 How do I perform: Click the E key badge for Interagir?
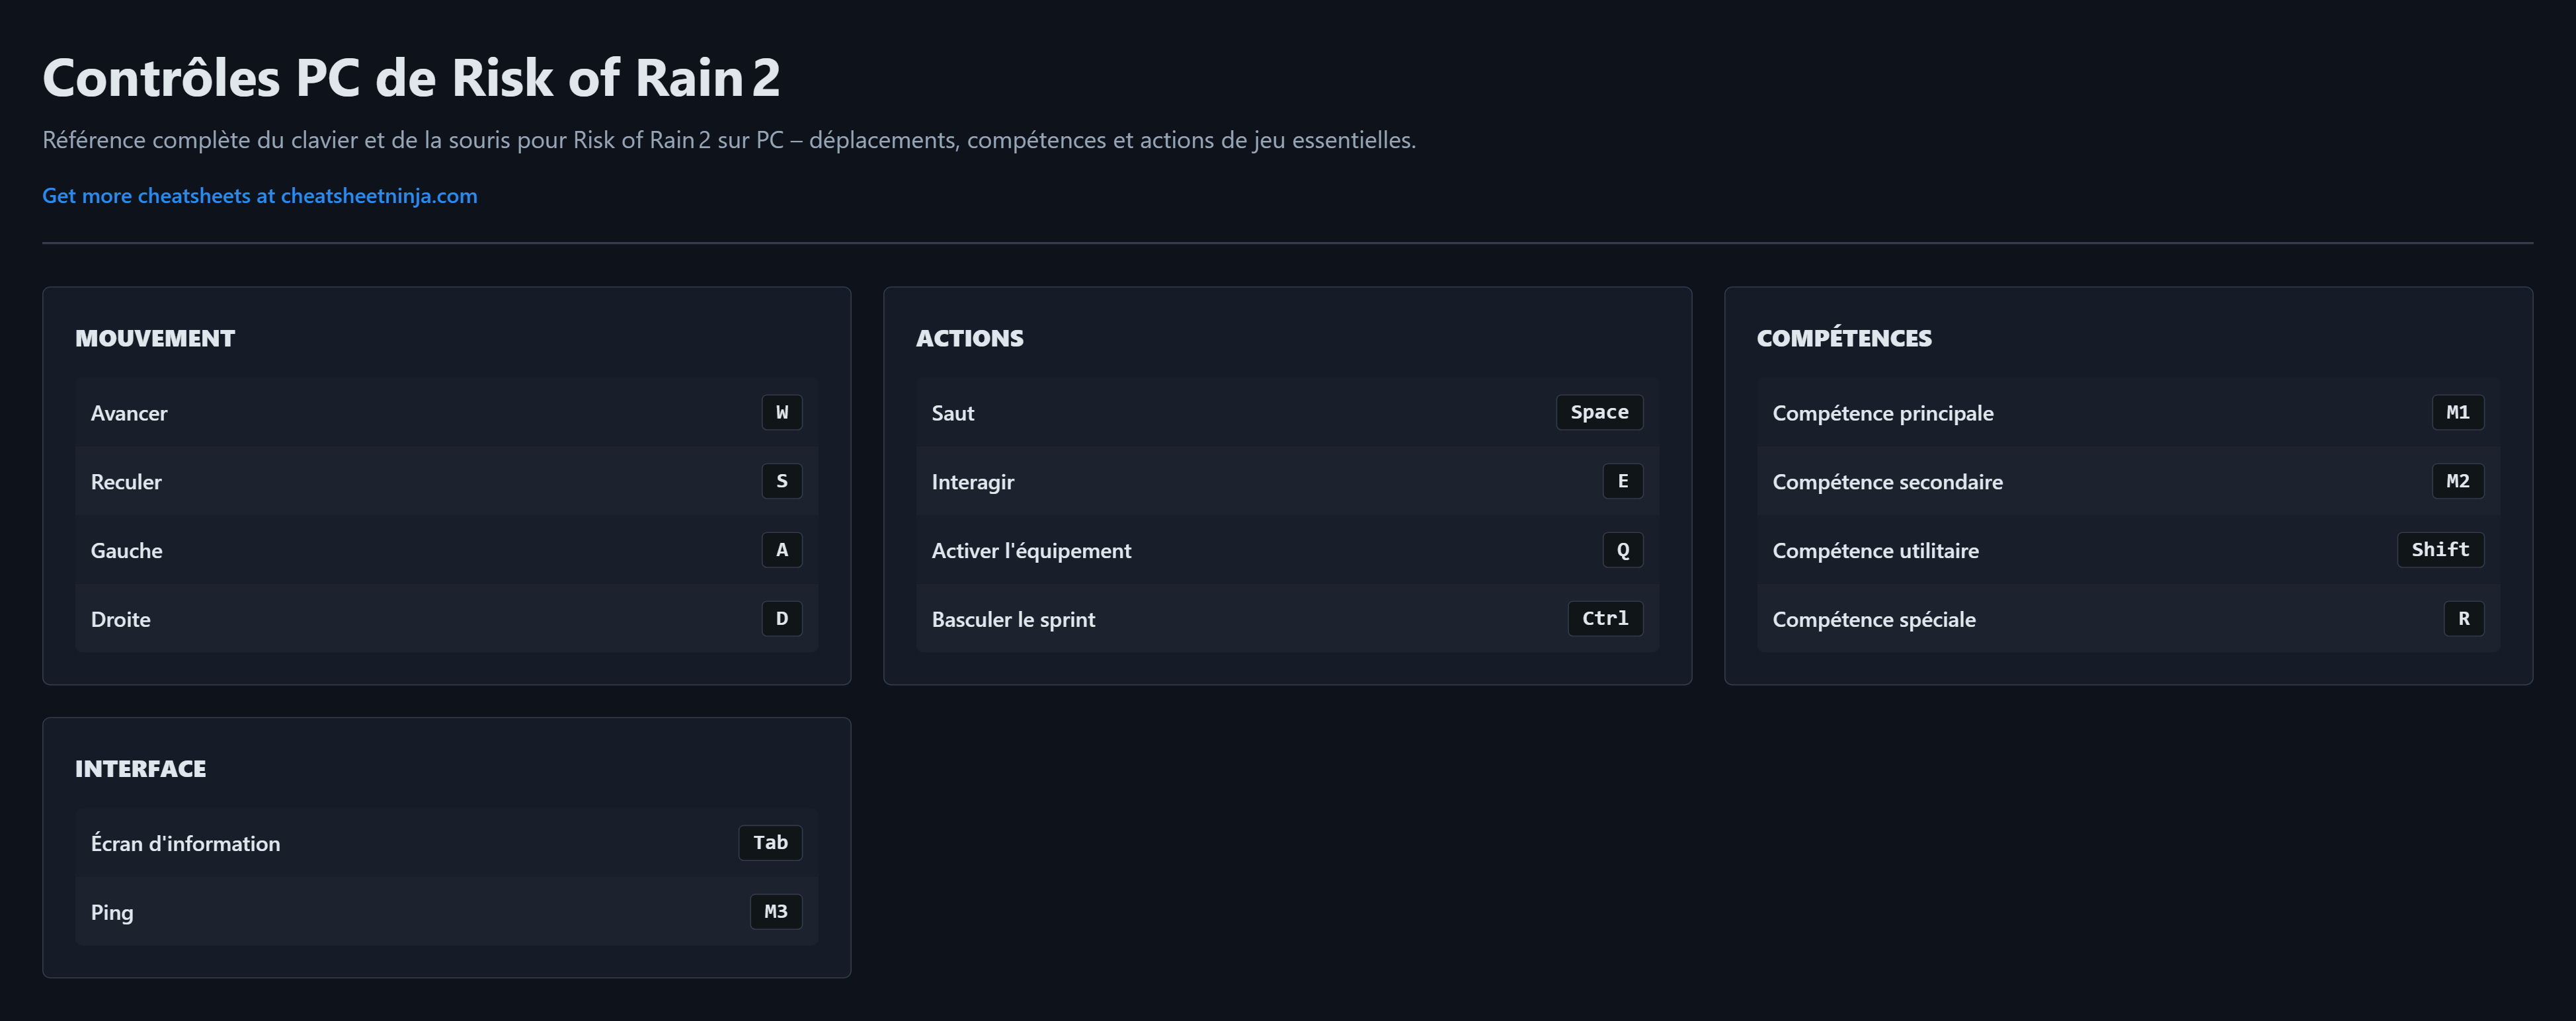(x=1622, y=481)
